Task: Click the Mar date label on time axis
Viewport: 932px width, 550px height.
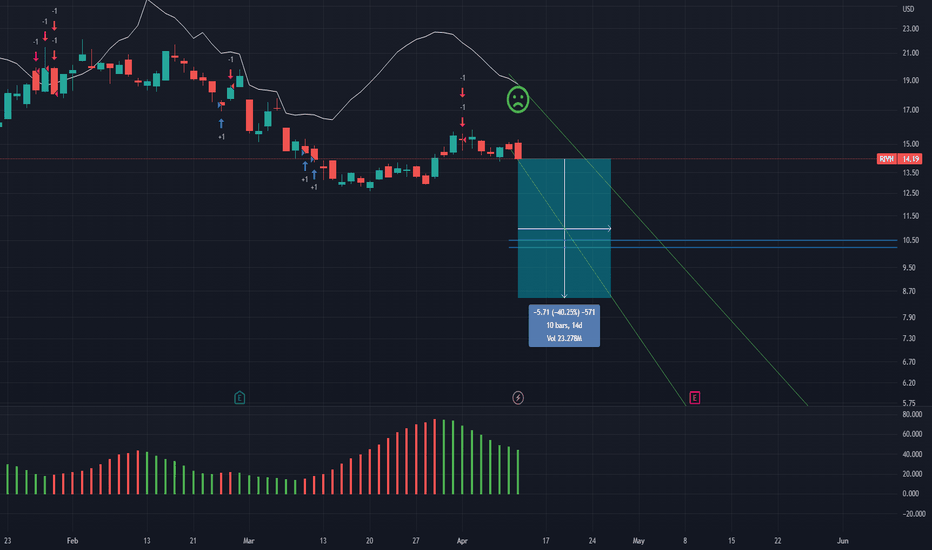Action: [248, 540]
